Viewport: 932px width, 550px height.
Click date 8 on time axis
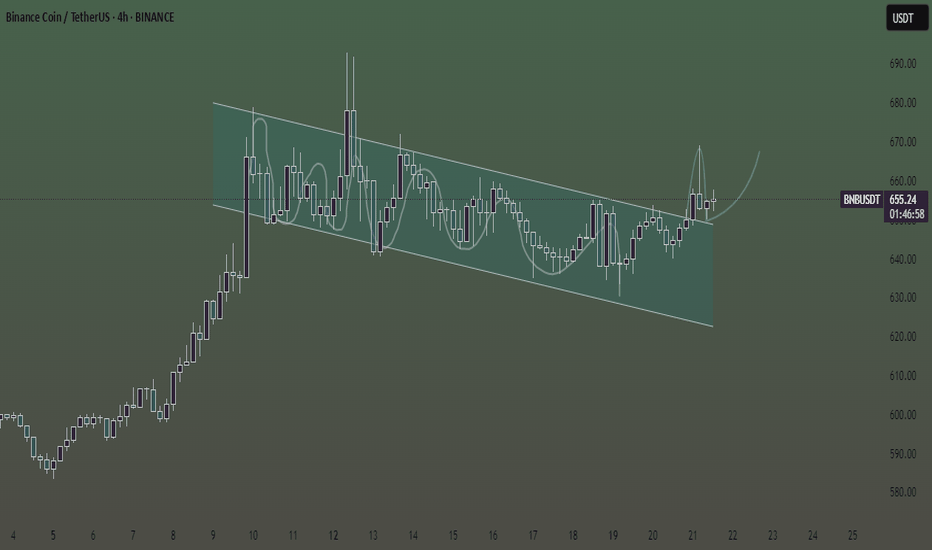click(x=173, y=536)
